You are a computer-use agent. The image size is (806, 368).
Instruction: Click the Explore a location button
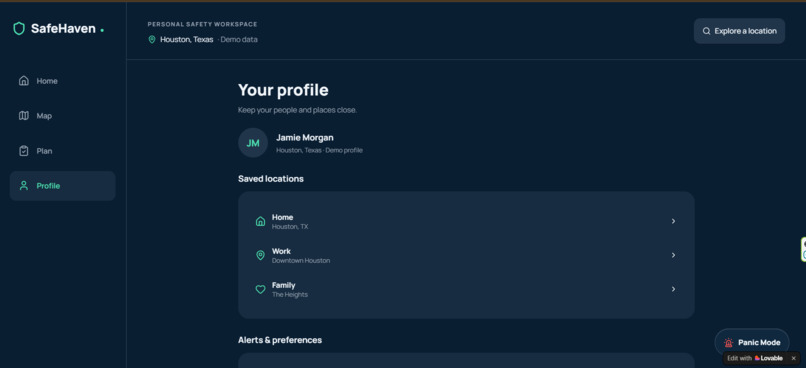click(x=739, y=31)
